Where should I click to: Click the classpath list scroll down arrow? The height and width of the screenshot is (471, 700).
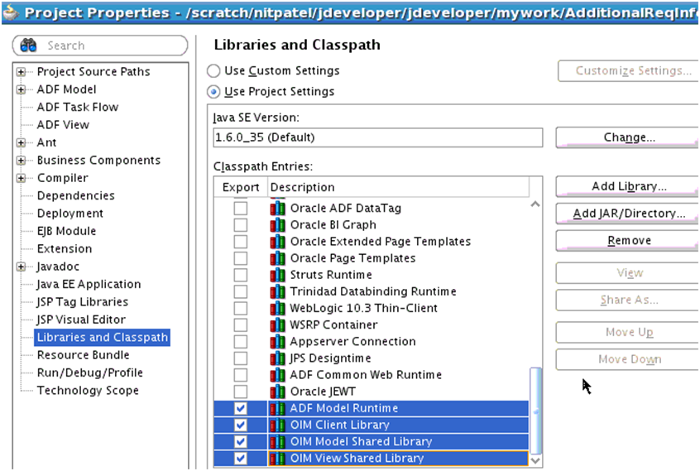535,460
